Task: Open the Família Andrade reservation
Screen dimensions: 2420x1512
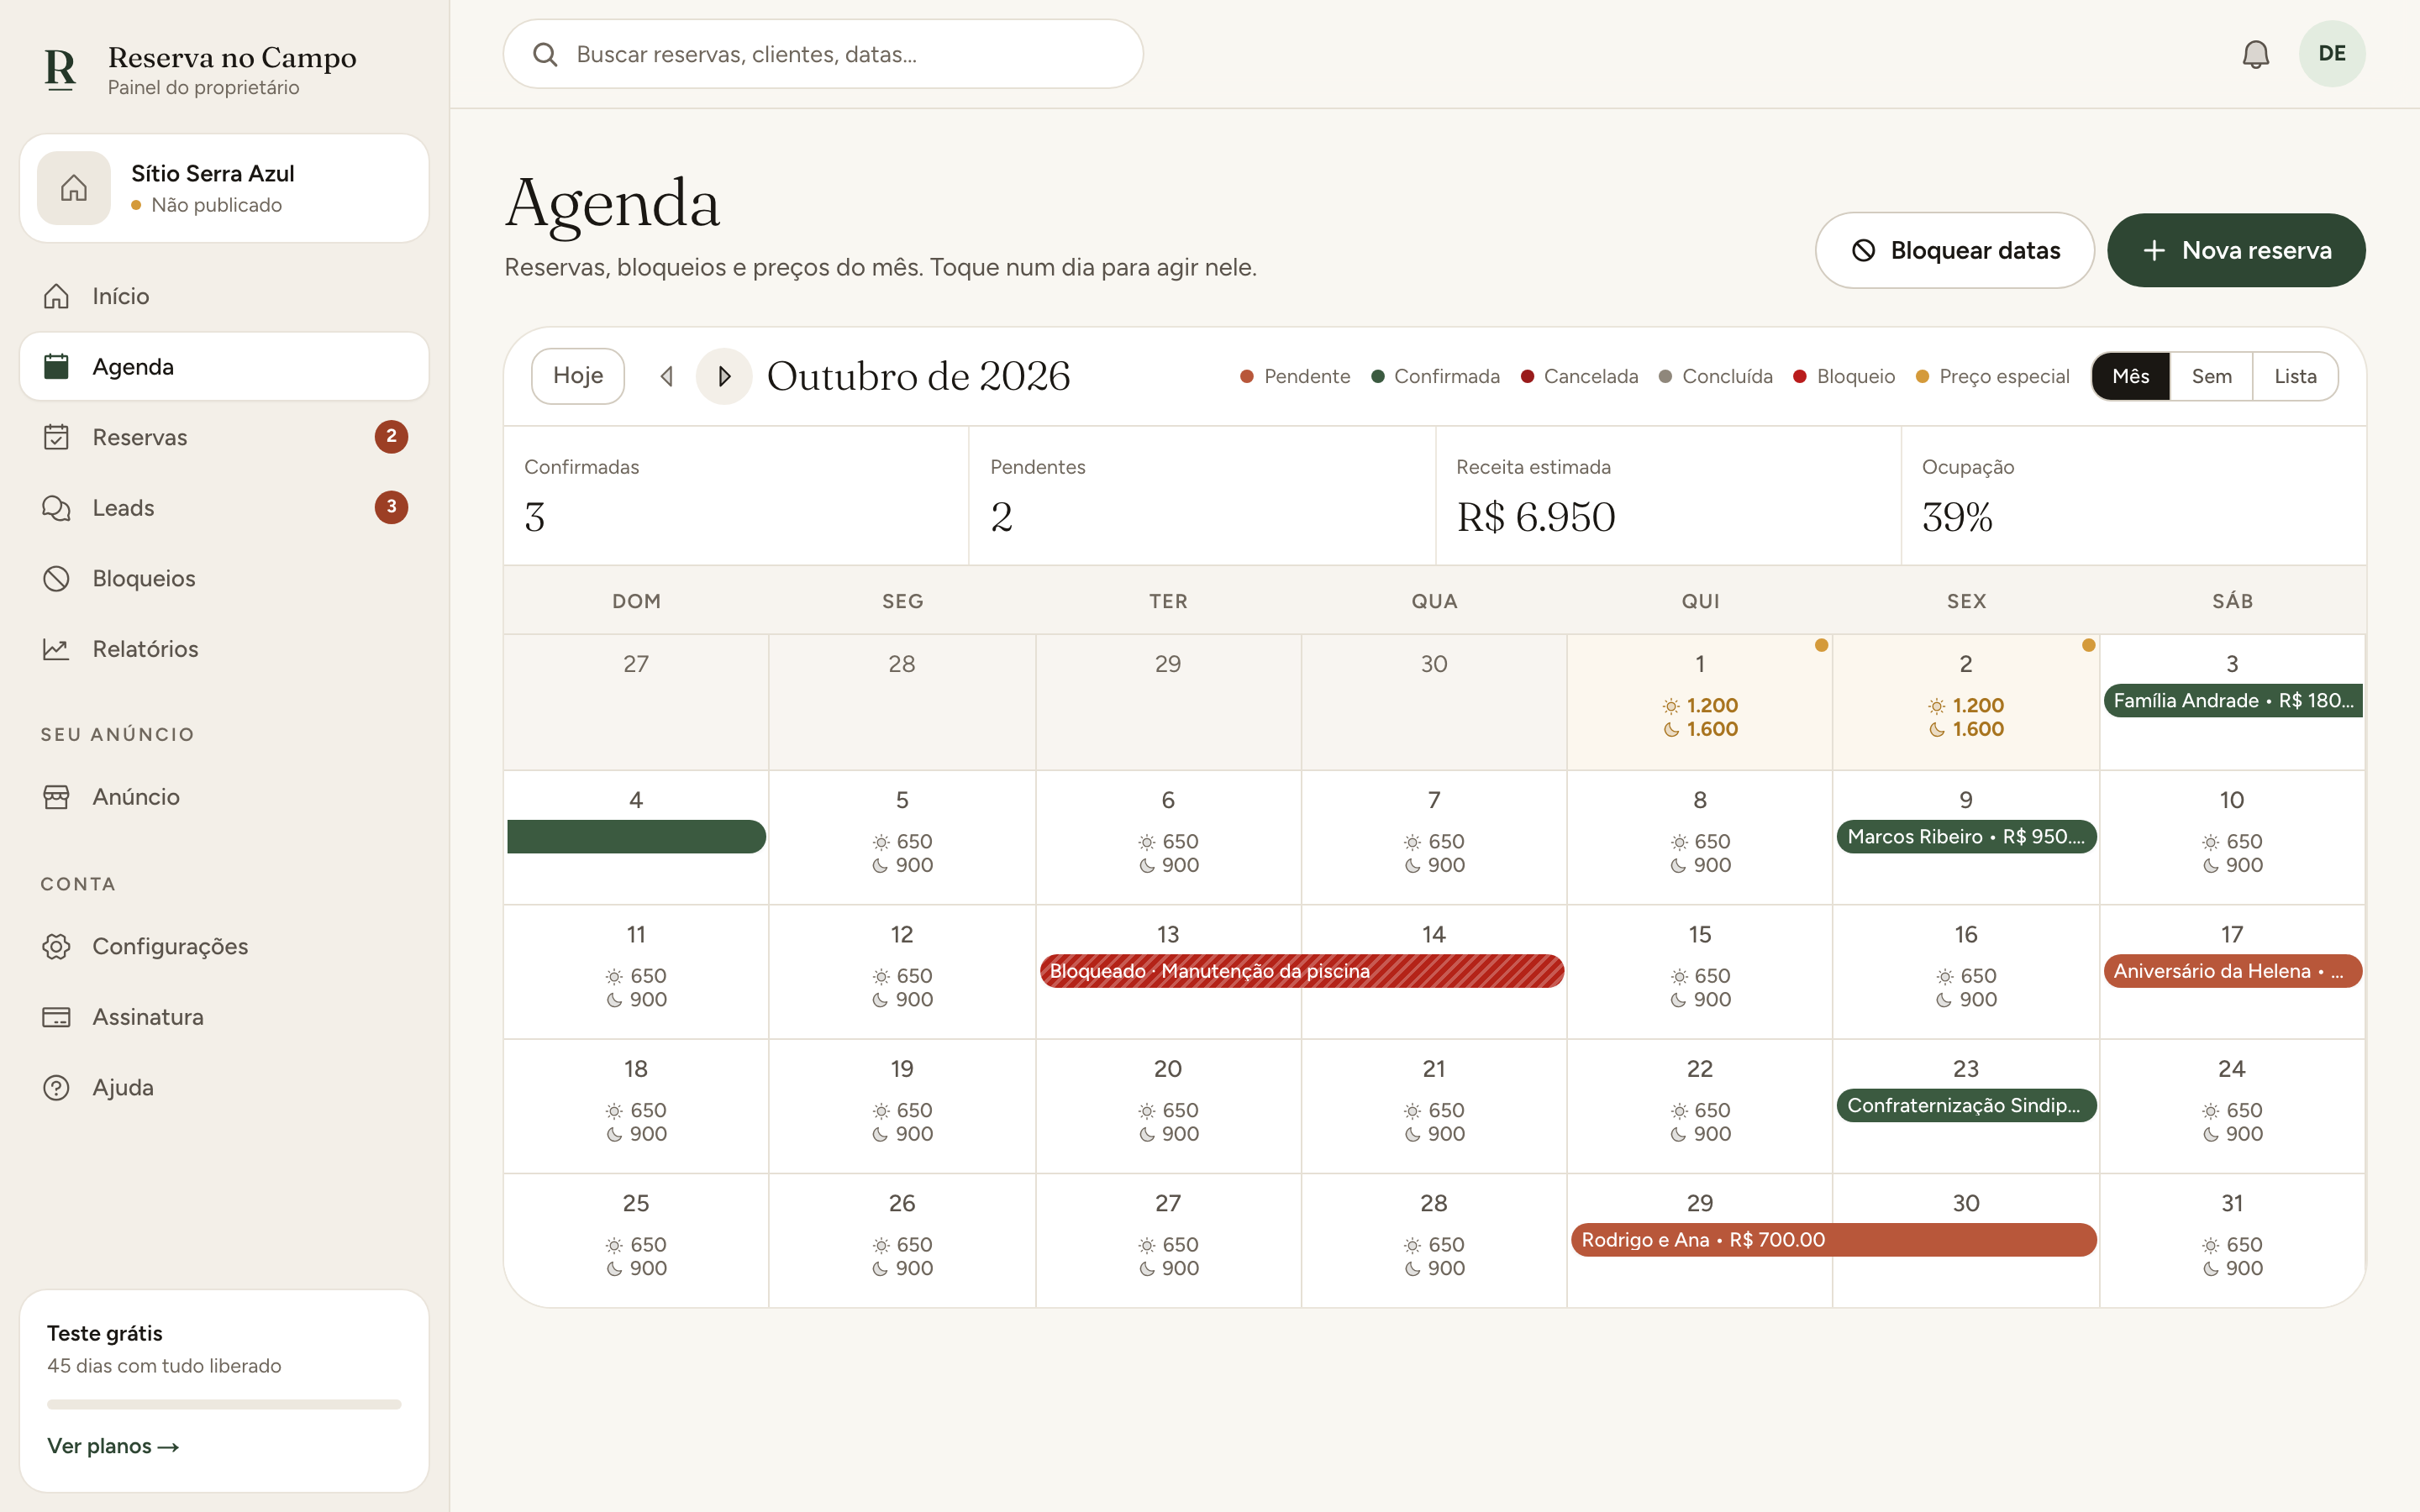Action: pyautogui.click(x=2232, y=701)
